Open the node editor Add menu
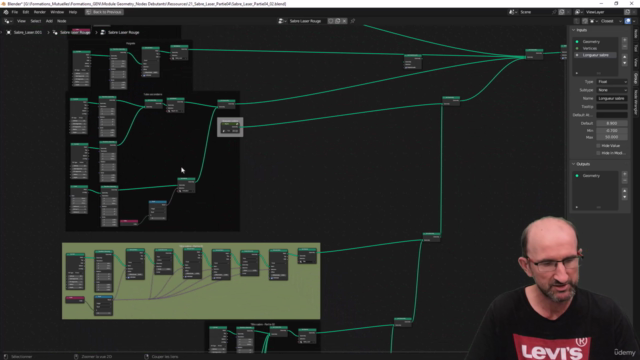 tap(49, 21)
